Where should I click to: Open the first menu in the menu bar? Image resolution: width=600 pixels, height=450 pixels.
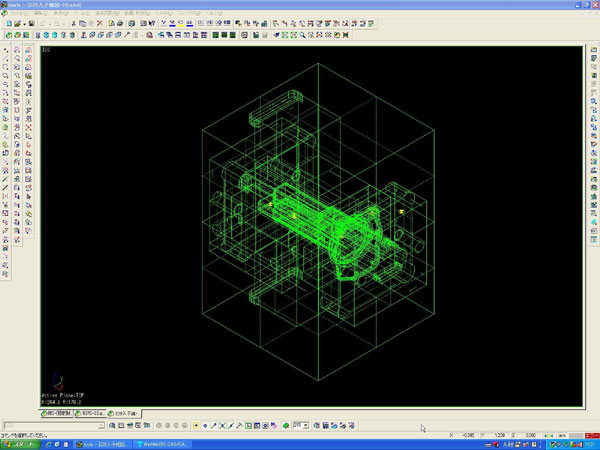(19, 13)
